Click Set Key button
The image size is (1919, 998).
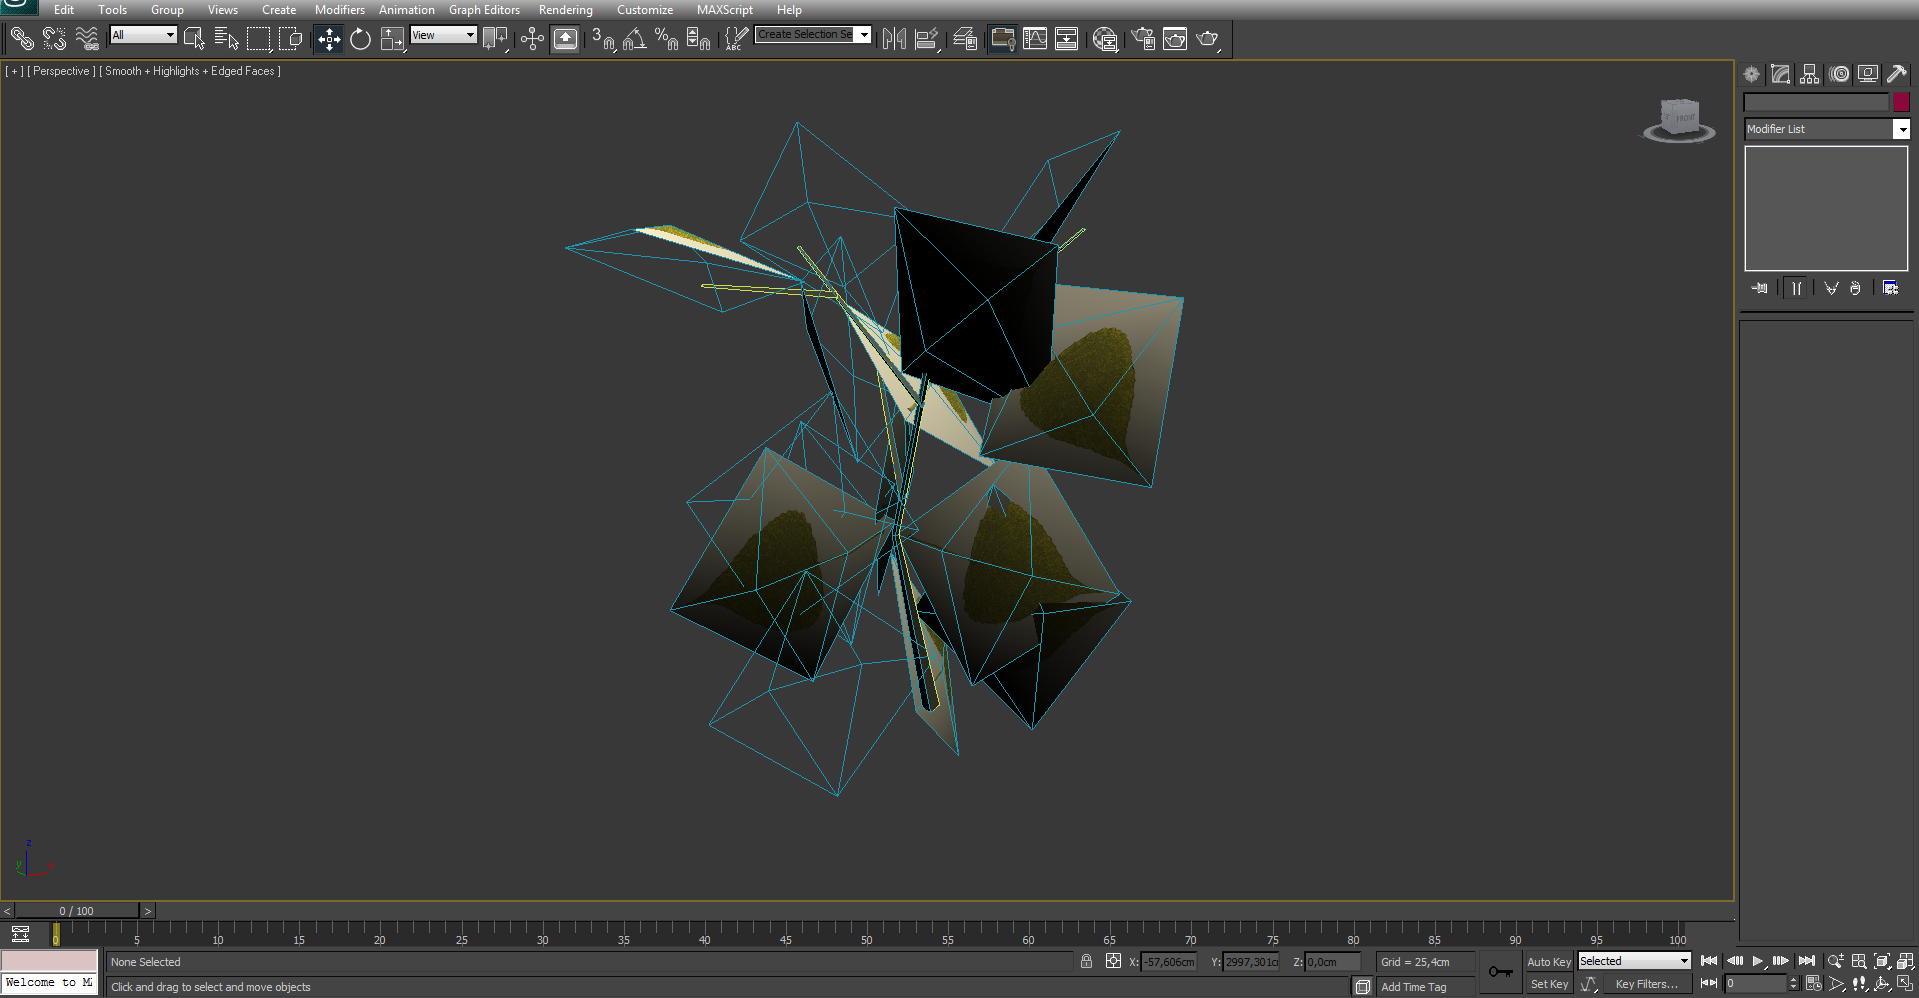[1549, 984]
